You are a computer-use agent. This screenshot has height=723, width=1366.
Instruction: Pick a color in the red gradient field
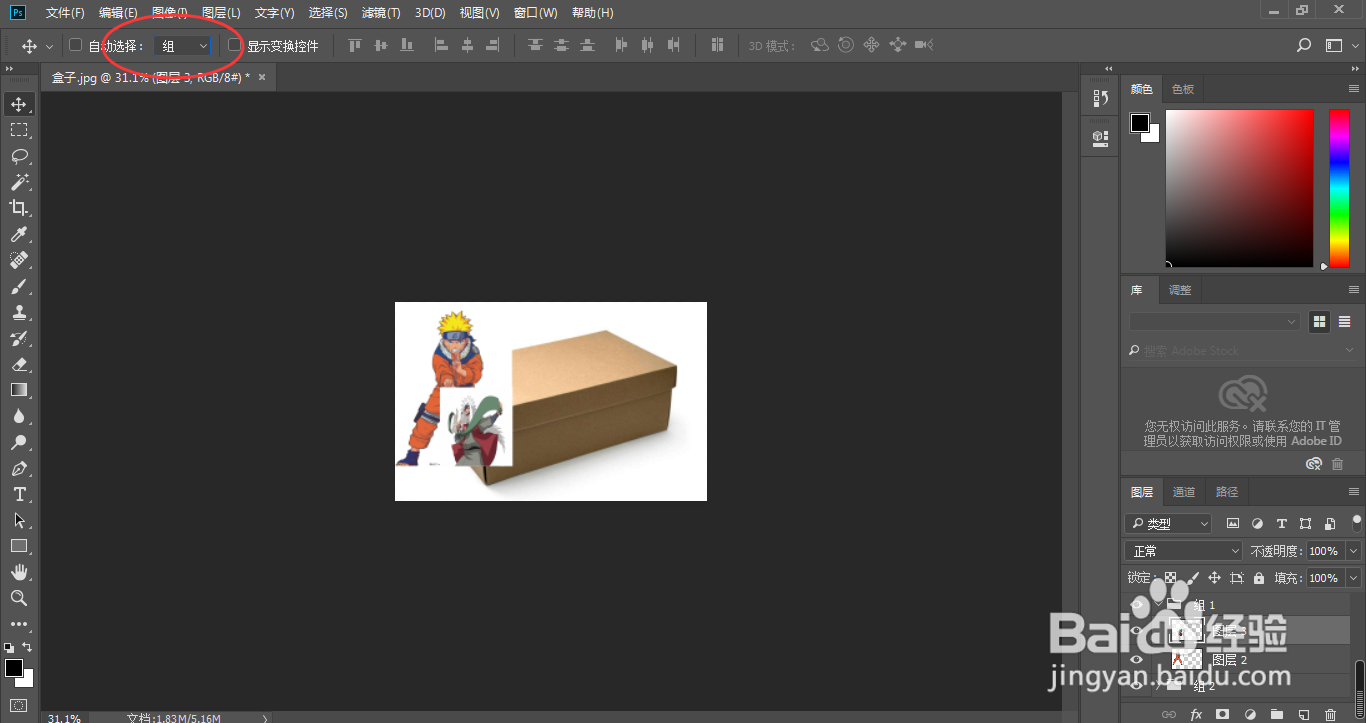click(x=1239, y=189)
